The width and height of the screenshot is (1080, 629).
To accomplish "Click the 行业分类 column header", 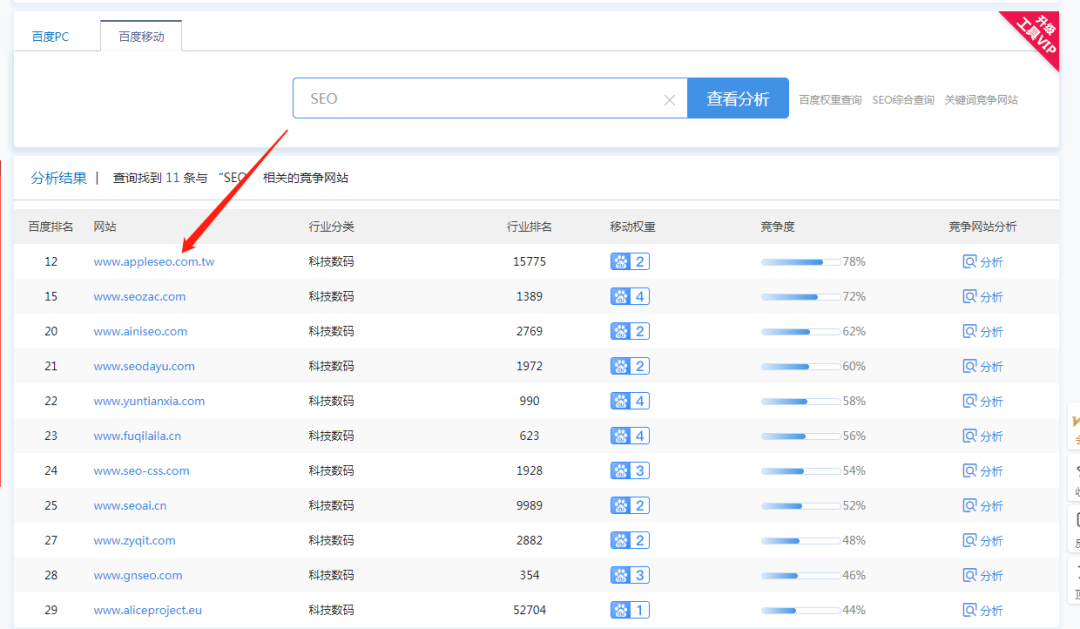I will point(331,227).
